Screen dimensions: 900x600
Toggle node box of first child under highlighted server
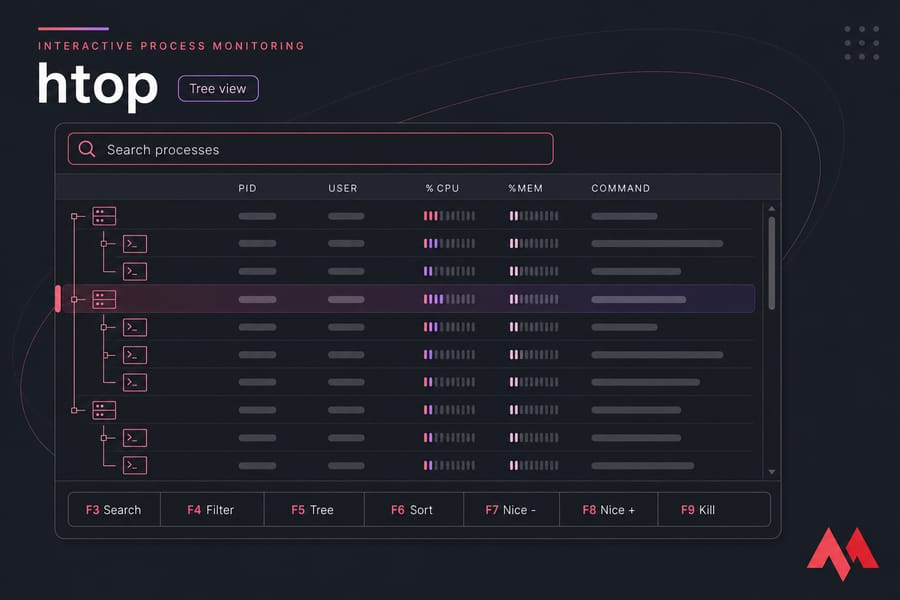(x=104, y=327)
